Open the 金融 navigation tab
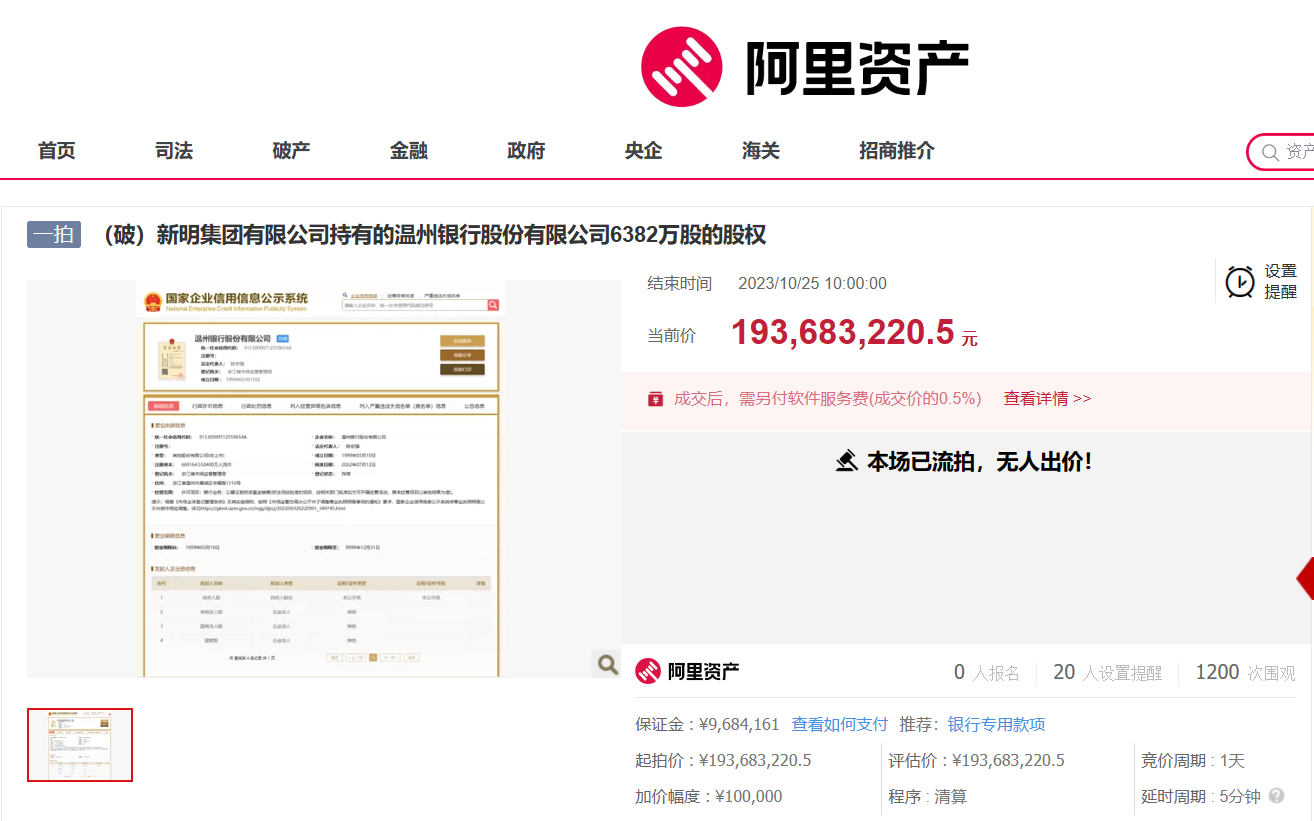This screenshot has width=1314, height=821. click(409, 151)
